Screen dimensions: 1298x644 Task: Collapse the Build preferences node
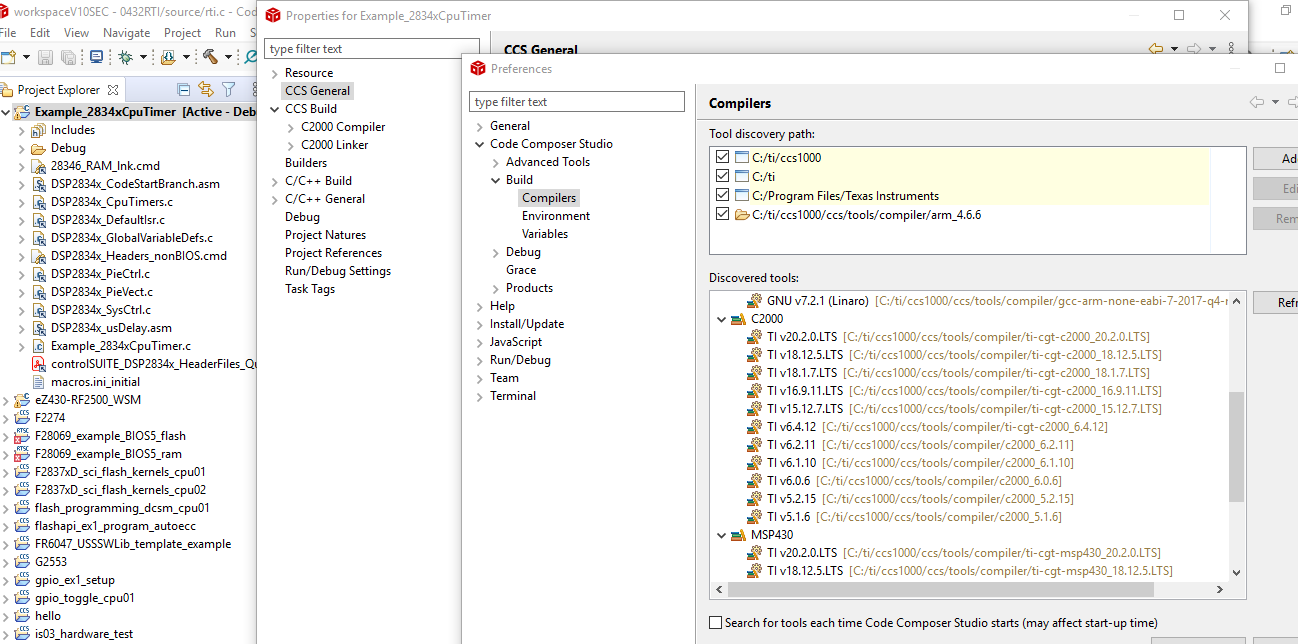click(x=495, y=180)
